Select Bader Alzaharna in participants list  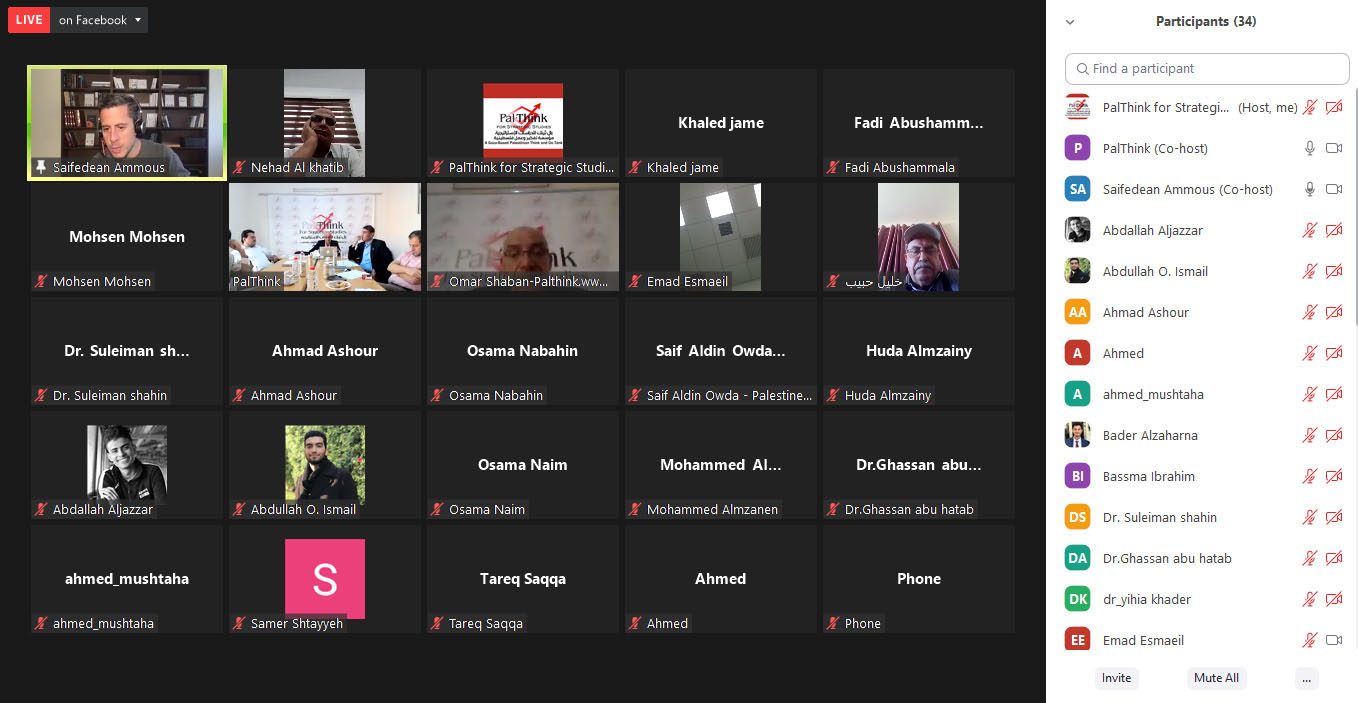(1150, 435)
